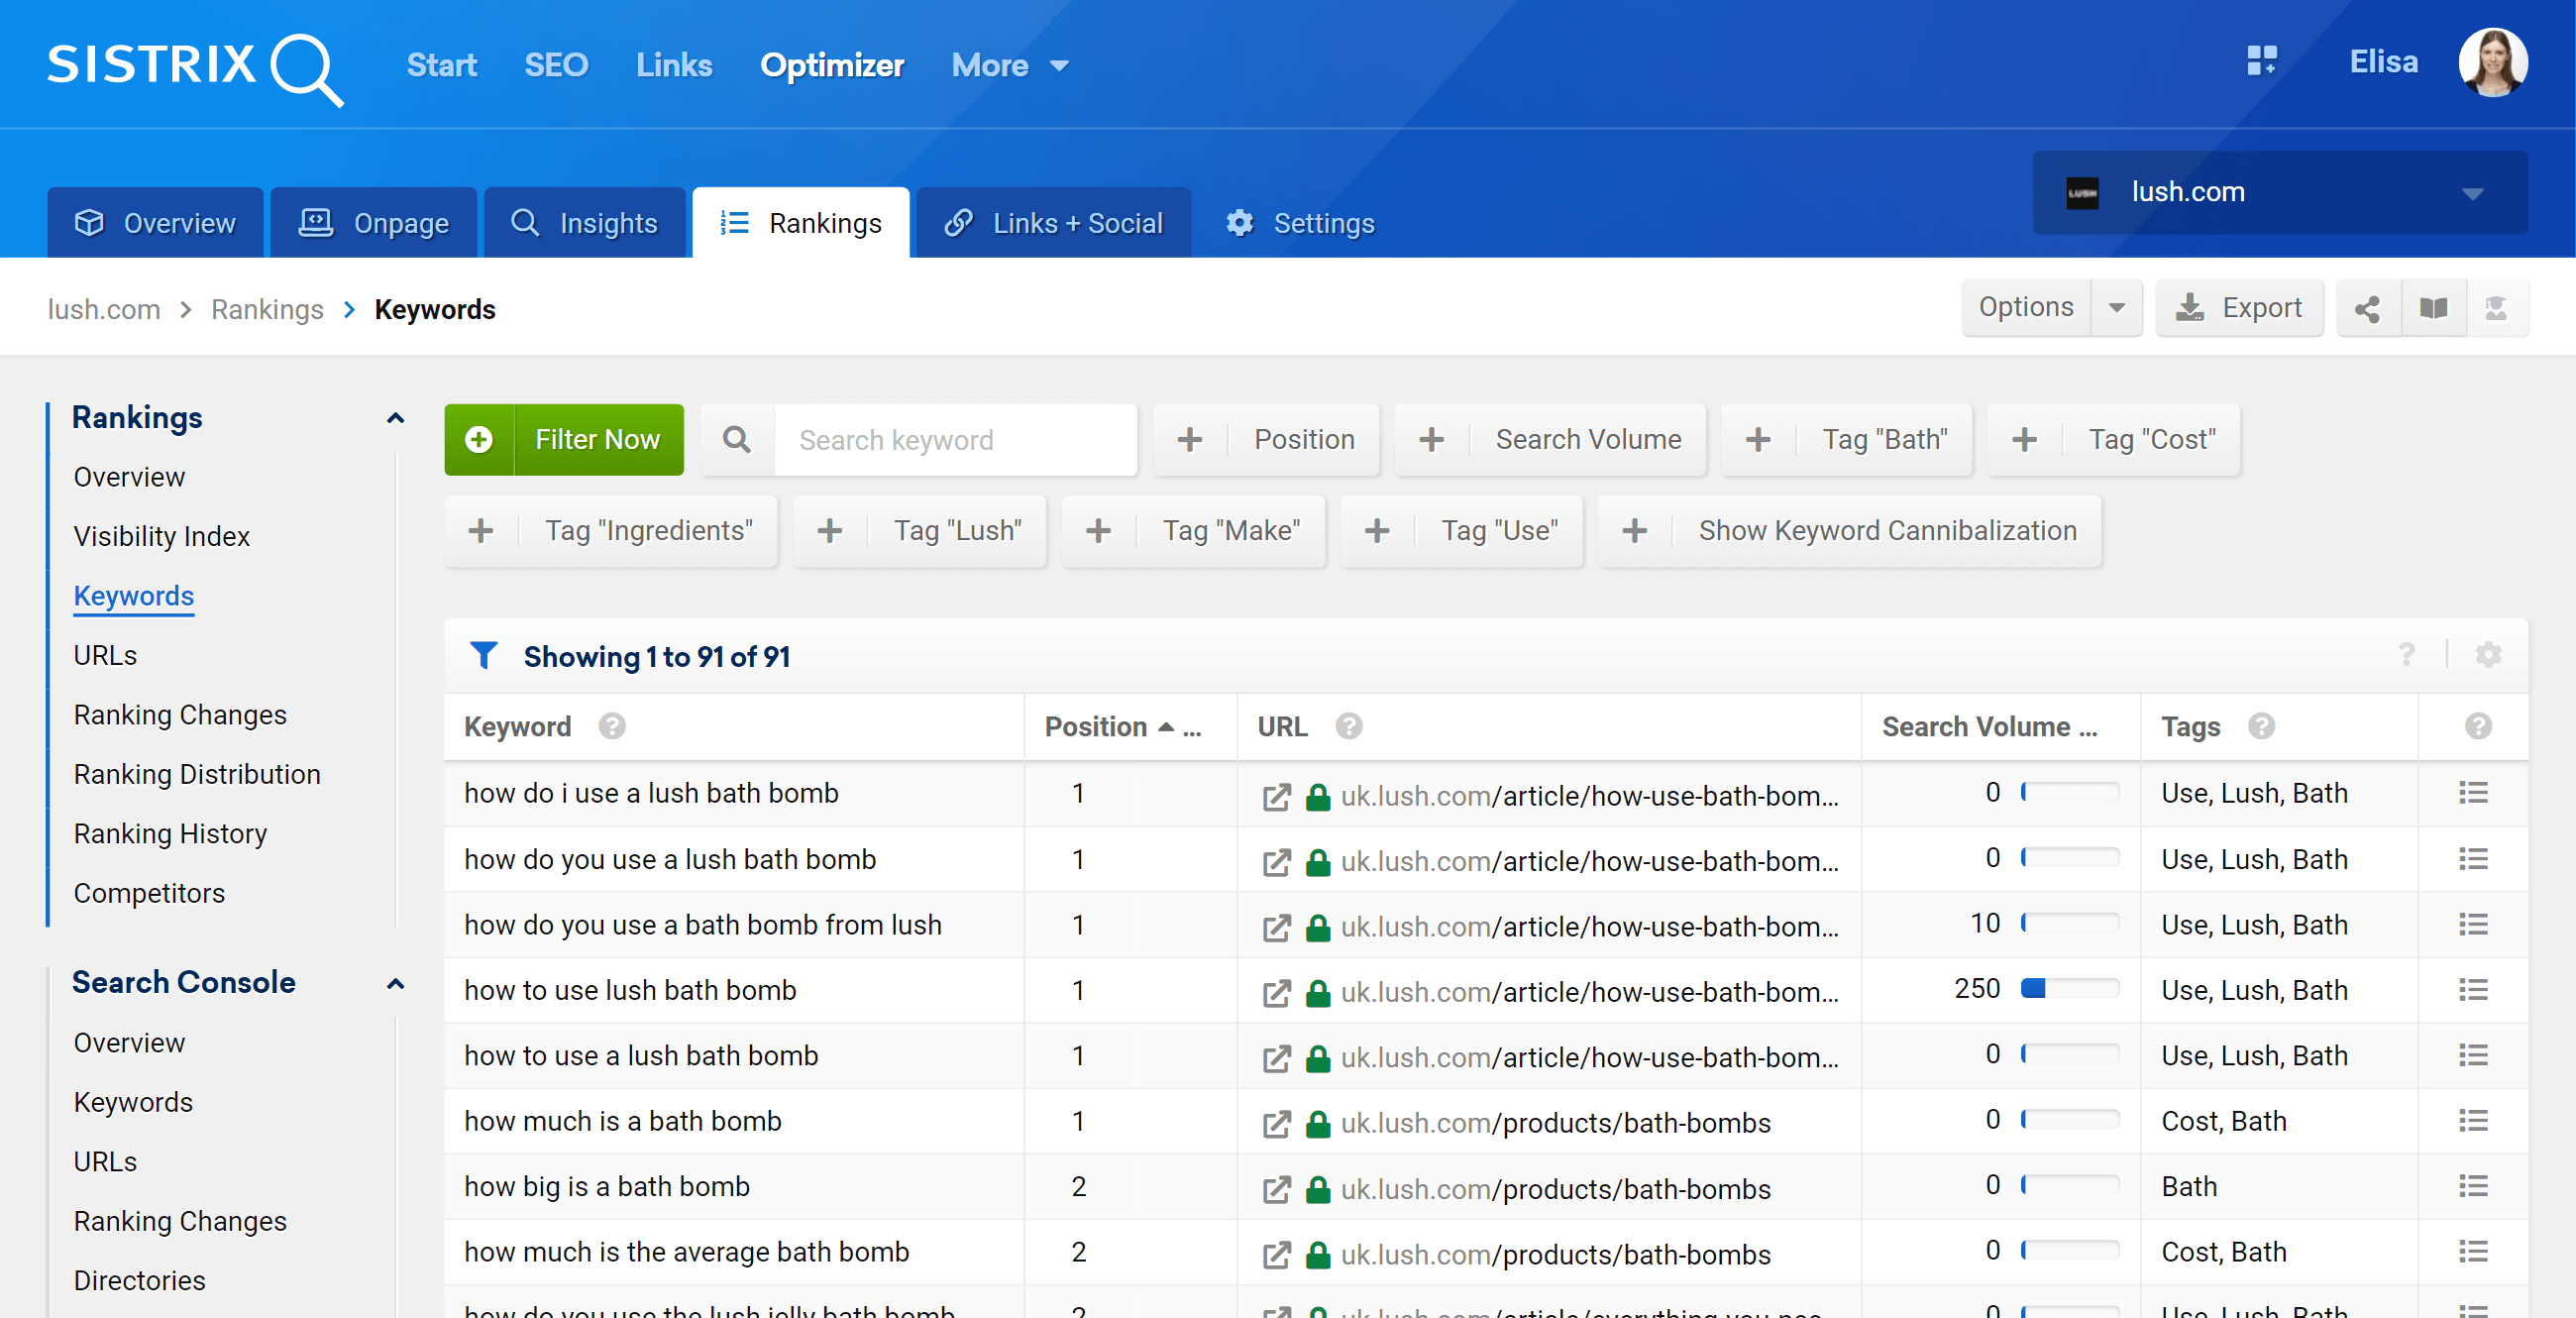
Task: Open row menu for 'how do you use a lush bath bomb'
Action: [x=2473, y=859]
